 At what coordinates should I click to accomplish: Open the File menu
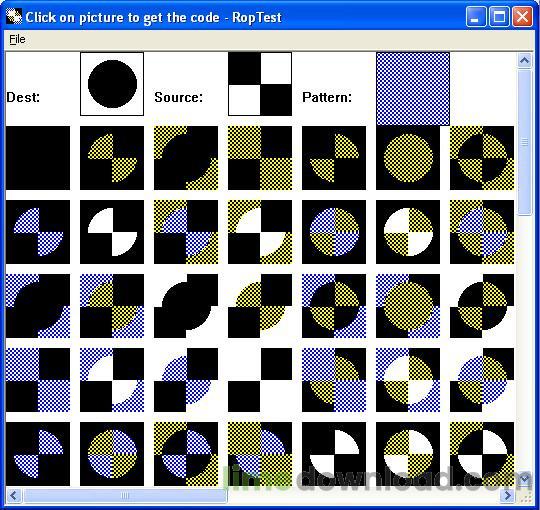17,40
